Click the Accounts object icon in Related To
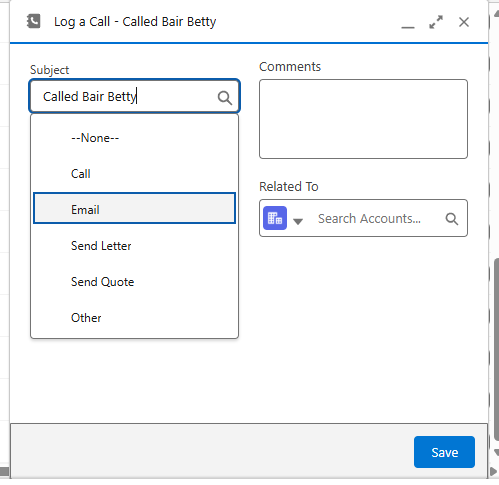Screen dimensions: 499x485 275,218
